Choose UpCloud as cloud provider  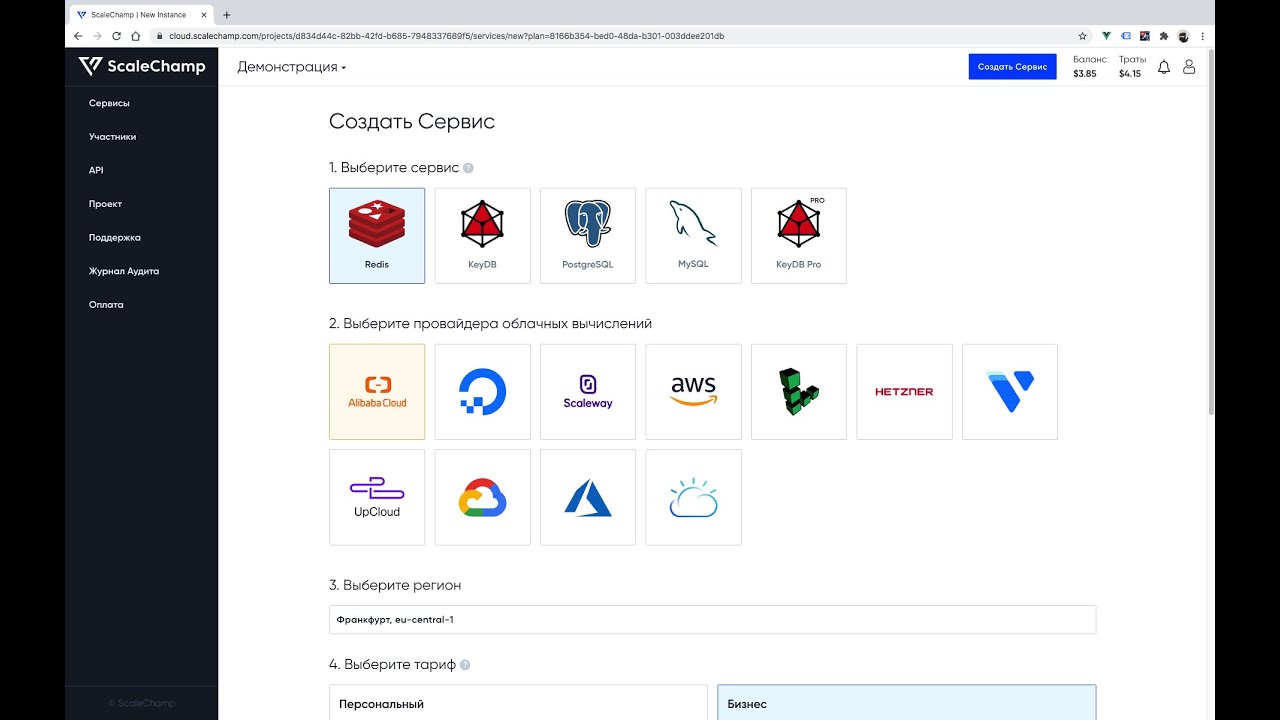coord(377,497)
